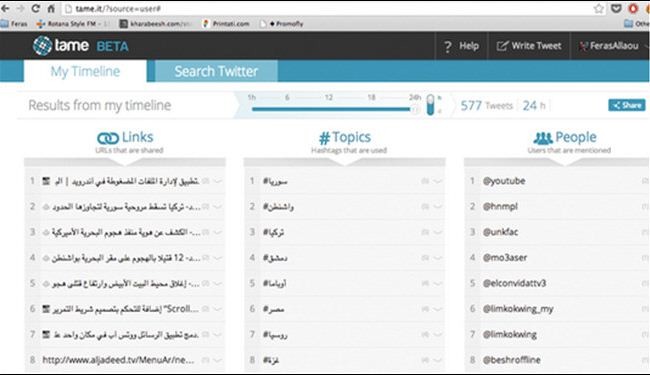
Task: Open Write Tweet in the top bar
Action: pos(529,46)
